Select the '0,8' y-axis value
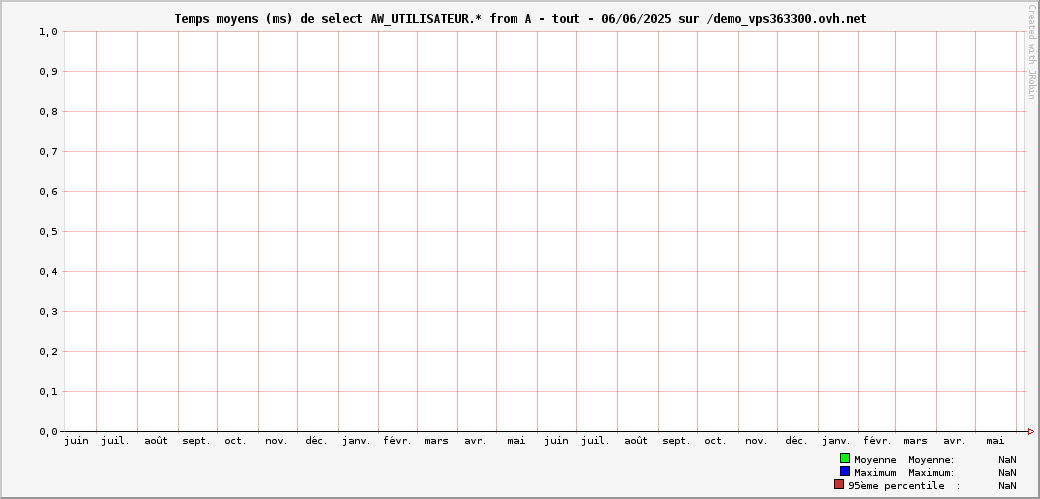 tap(48, 111)
